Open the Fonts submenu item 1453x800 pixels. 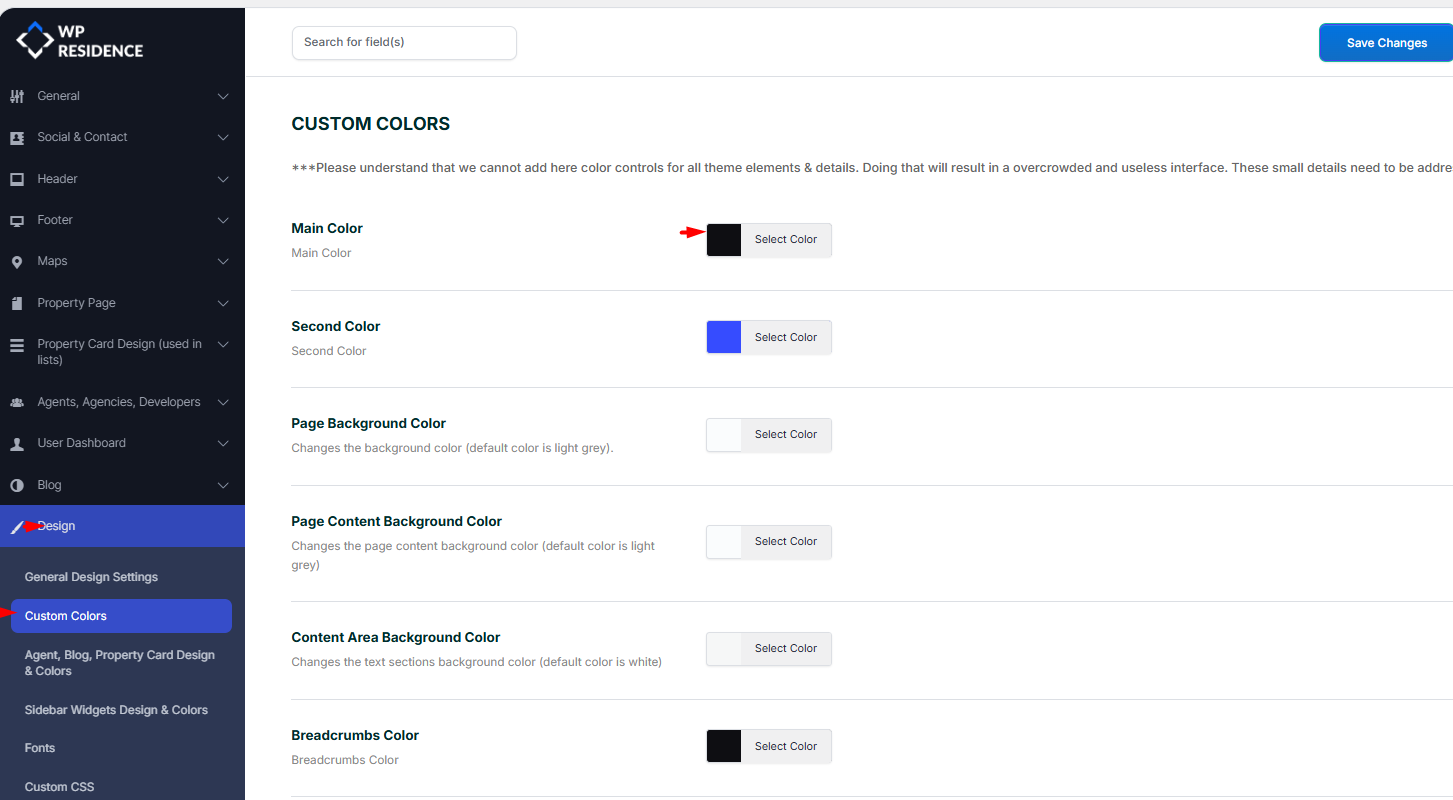40,748
